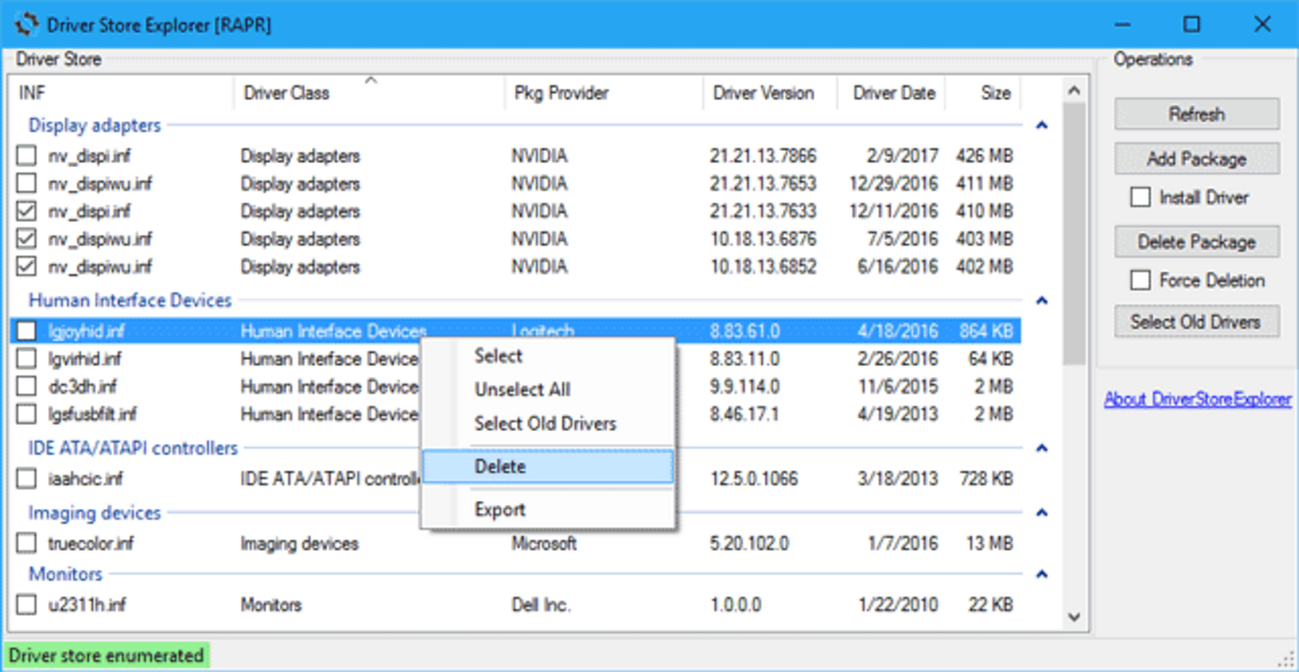Click the Refresh button
This screenshot has height=672, width=1299.
(x=1195, y=113)
